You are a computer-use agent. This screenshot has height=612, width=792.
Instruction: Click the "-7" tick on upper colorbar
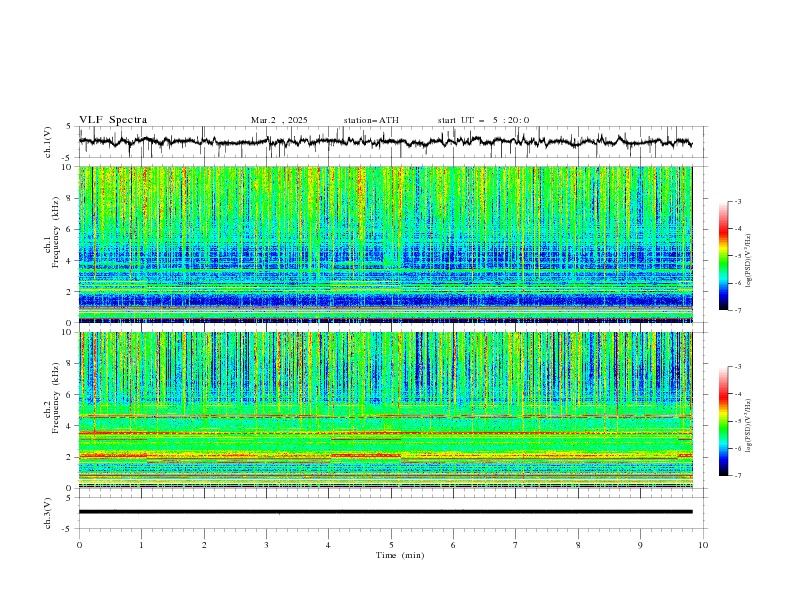pyautogui.click(x=737, y=310)
